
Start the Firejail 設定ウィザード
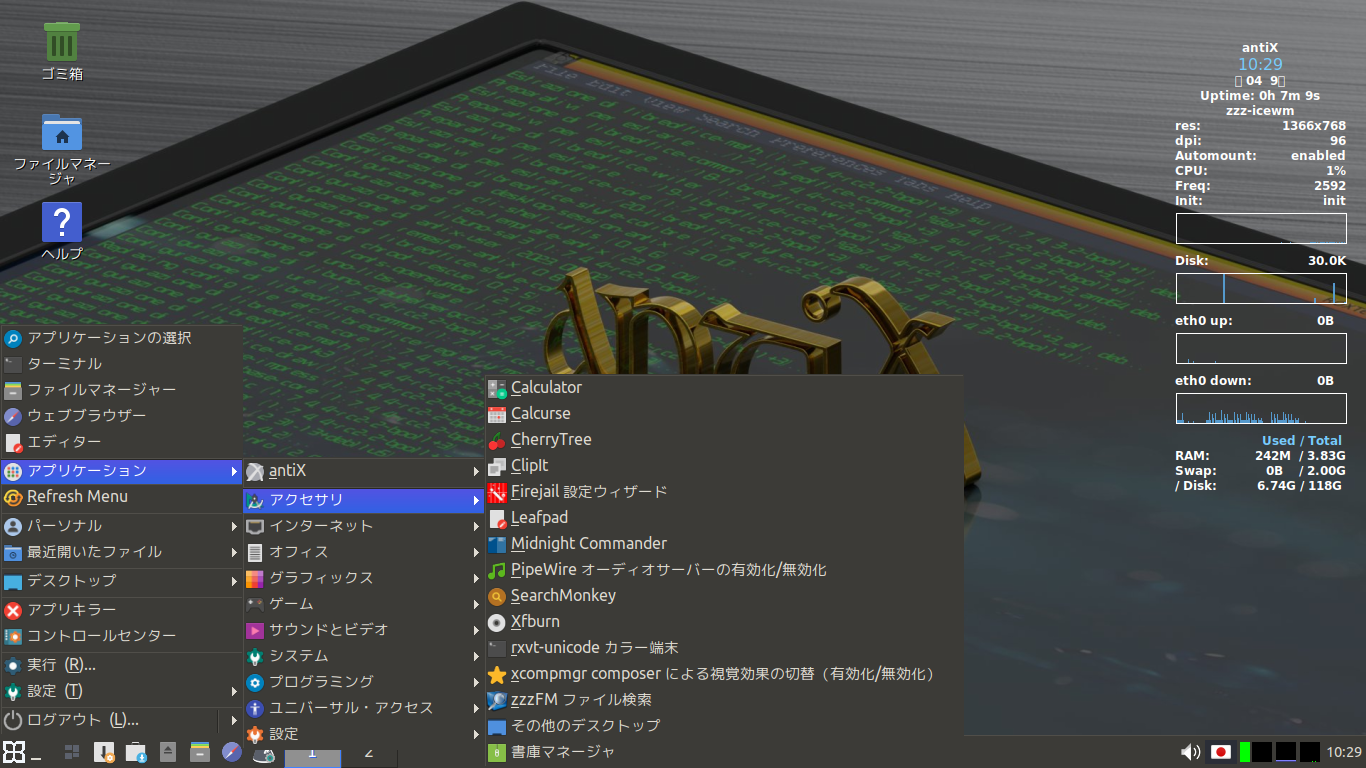724,492
